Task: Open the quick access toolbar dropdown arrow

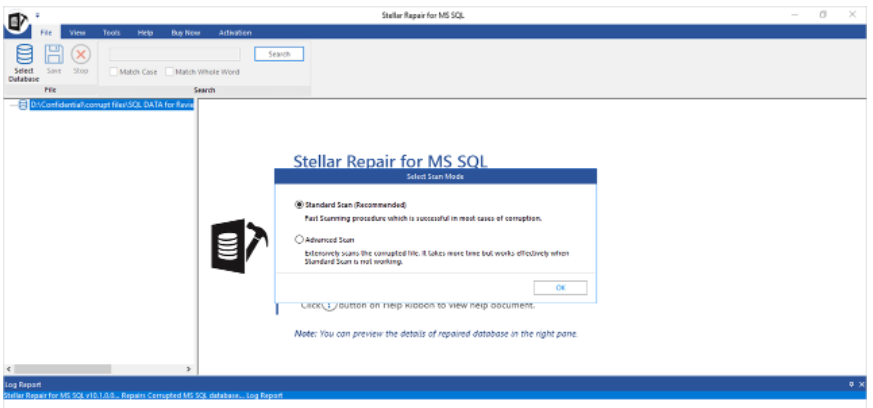Action: point(38,15)
